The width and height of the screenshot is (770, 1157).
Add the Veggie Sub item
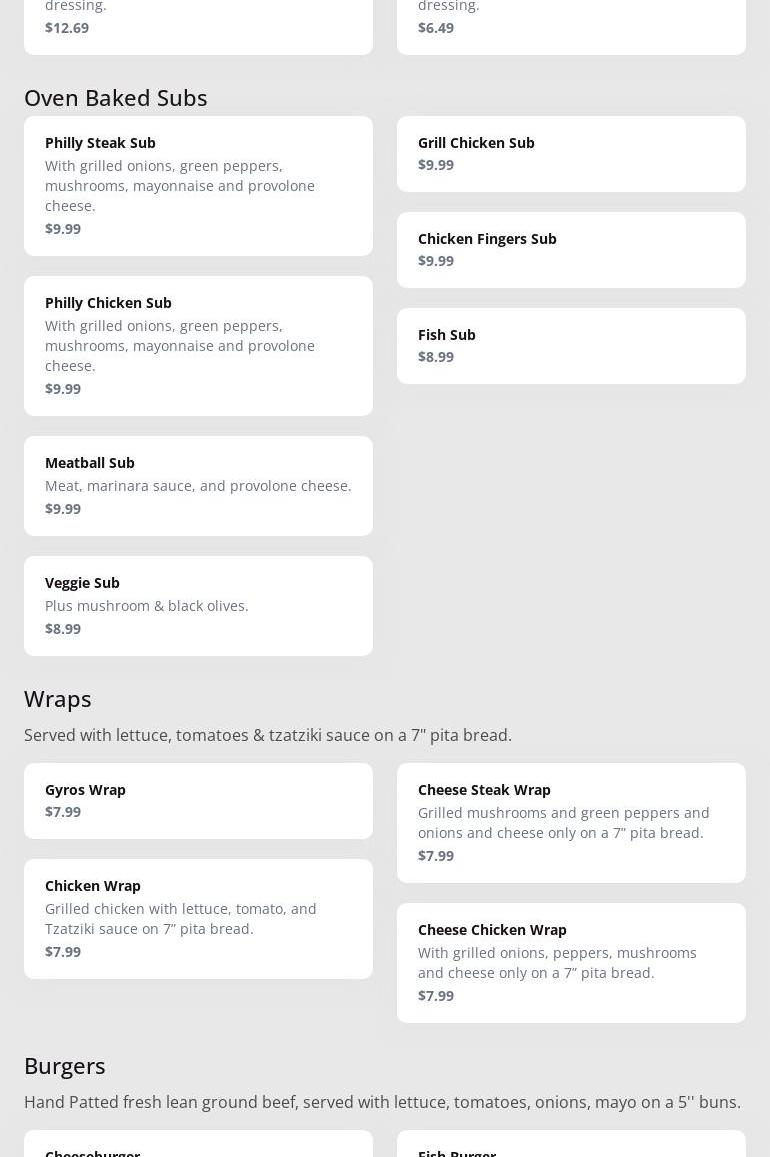pos(198,605)
